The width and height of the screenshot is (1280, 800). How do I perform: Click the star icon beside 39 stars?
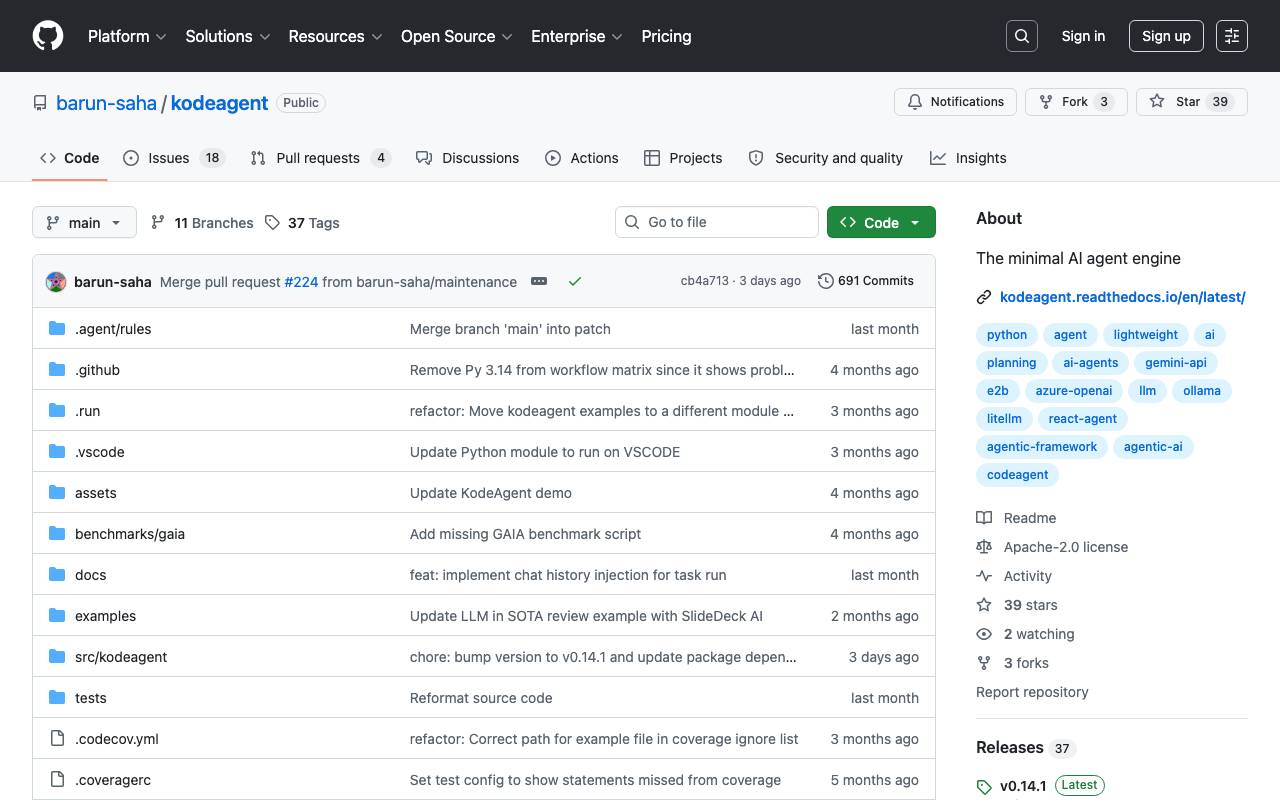point(984,605)
